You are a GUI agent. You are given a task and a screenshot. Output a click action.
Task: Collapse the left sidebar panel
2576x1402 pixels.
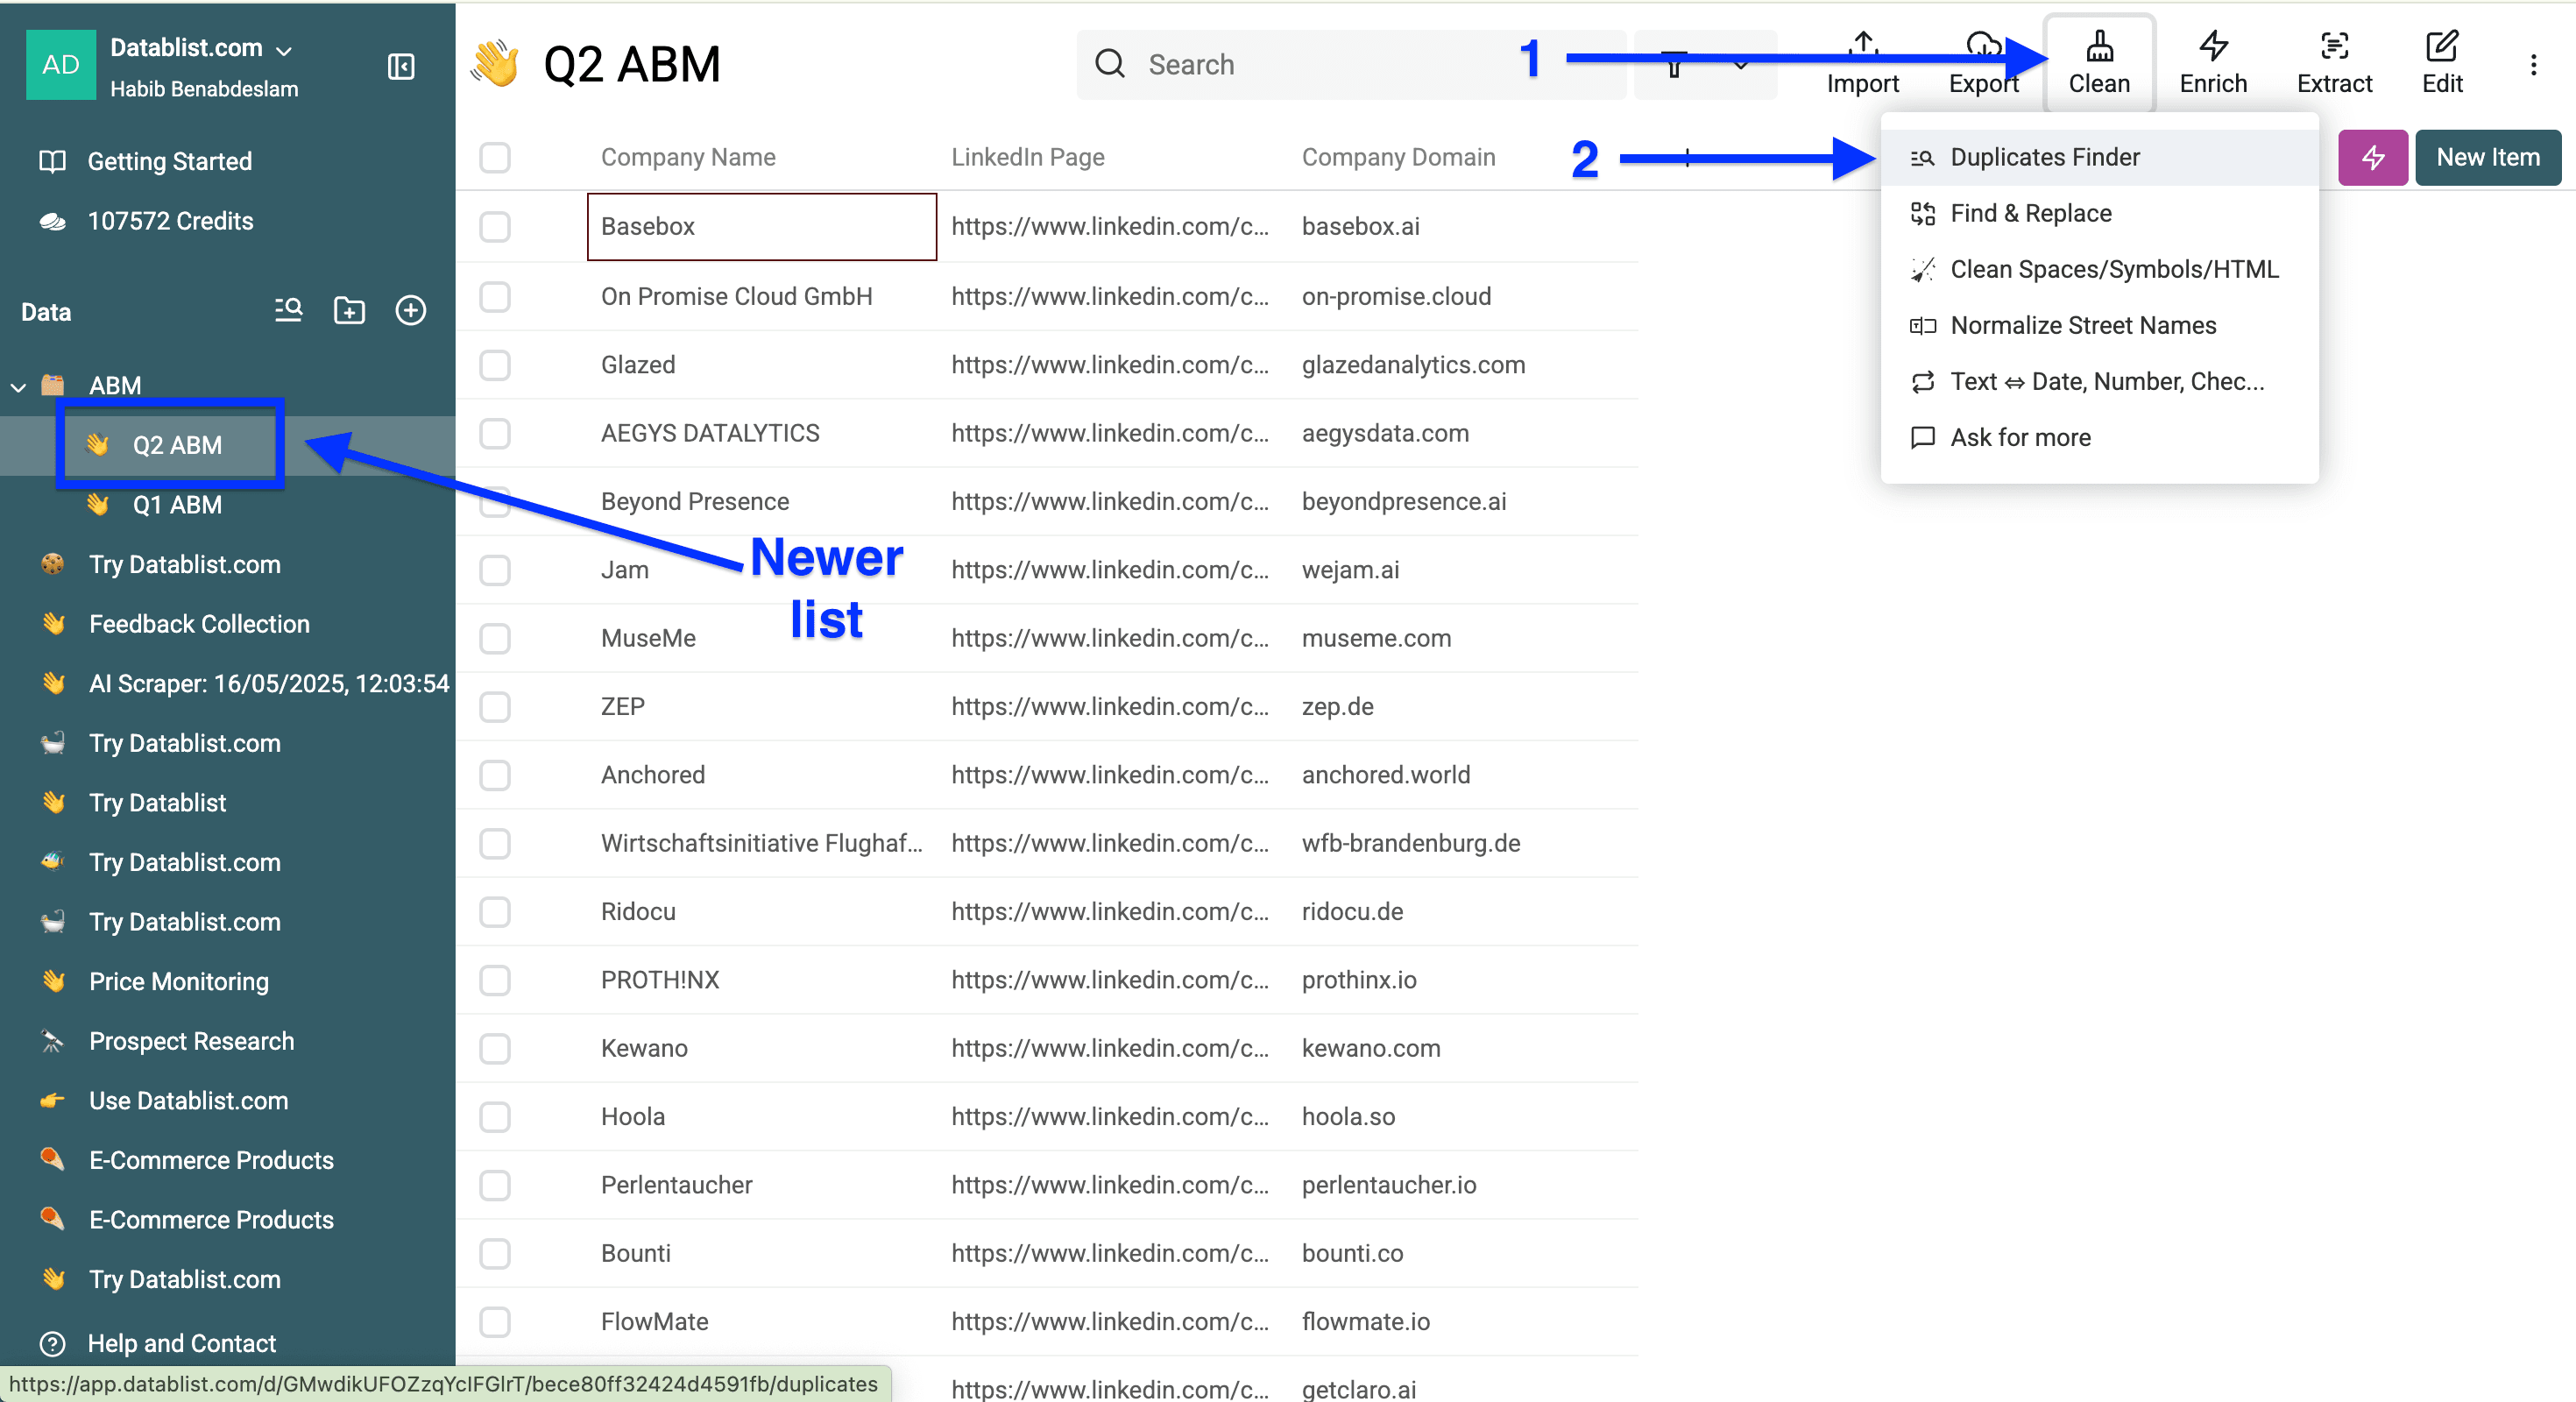pos(400,67)
